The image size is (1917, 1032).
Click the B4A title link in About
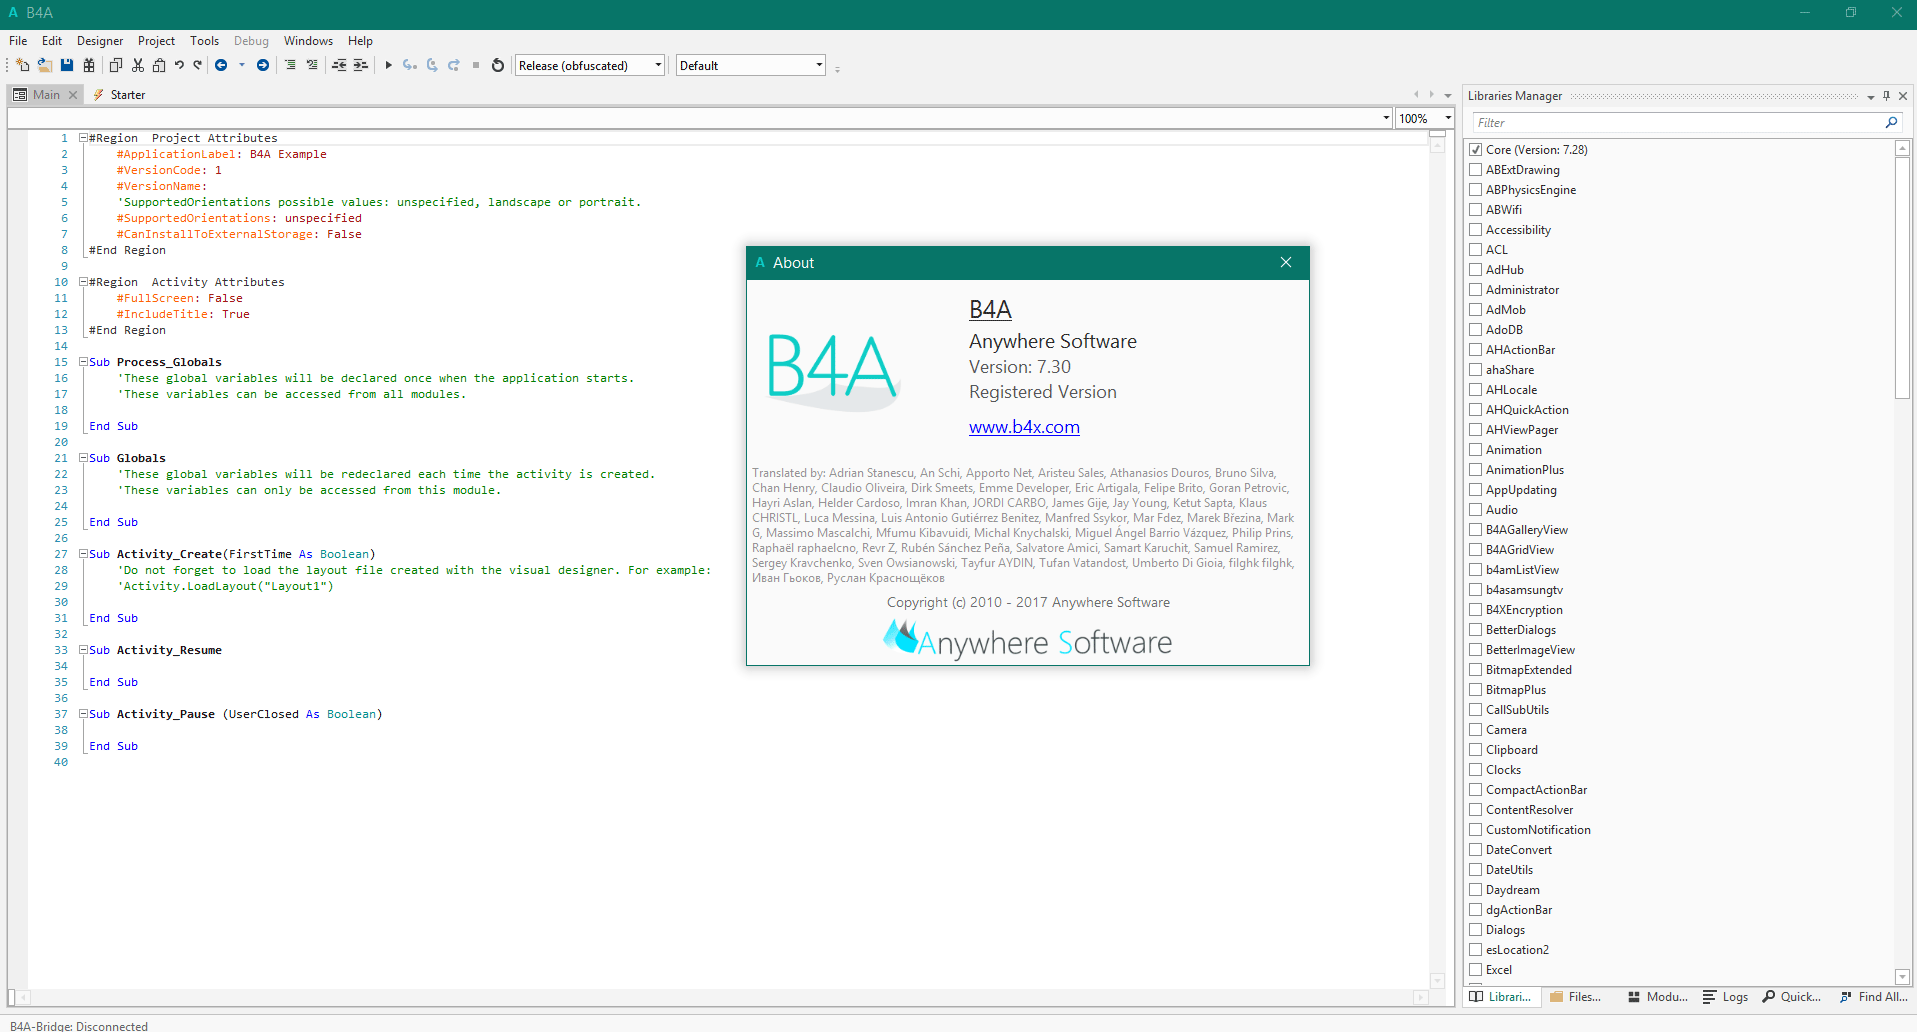990,310
